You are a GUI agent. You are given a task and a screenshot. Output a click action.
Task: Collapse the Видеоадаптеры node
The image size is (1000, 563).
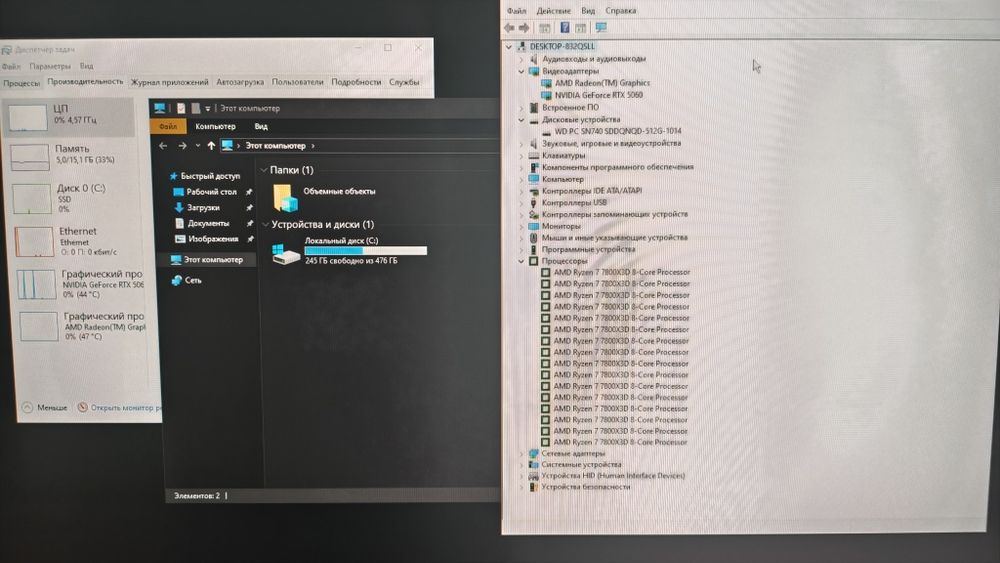521,71
